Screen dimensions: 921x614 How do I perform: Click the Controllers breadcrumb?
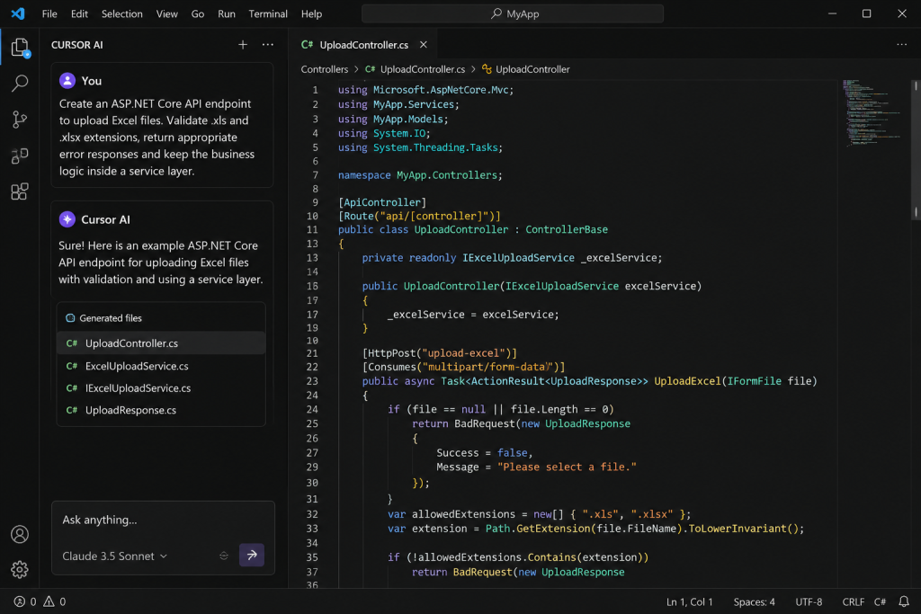coord(324,69)
